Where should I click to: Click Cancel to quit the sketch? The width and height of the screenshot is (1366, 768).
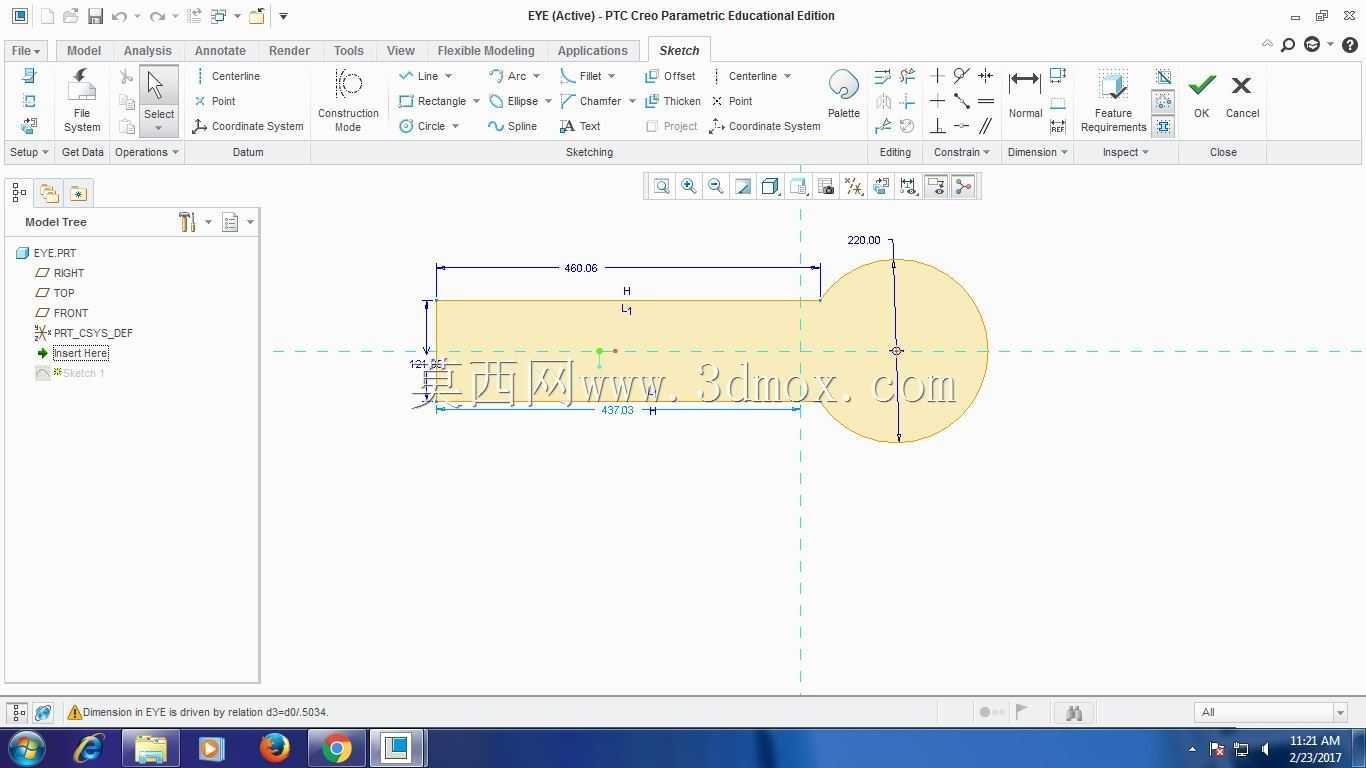(x=1242, y=97)
